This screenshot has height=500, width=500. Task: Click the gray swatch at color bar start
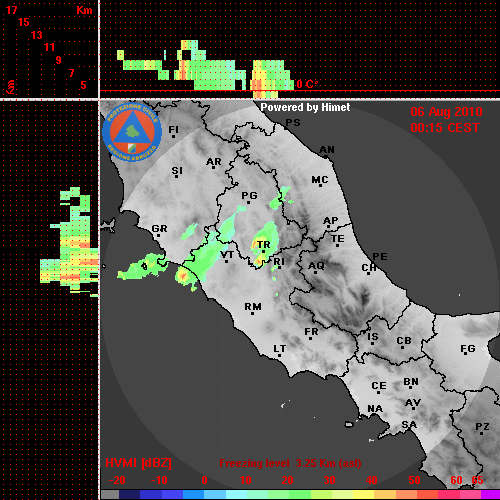pos(110,495)
